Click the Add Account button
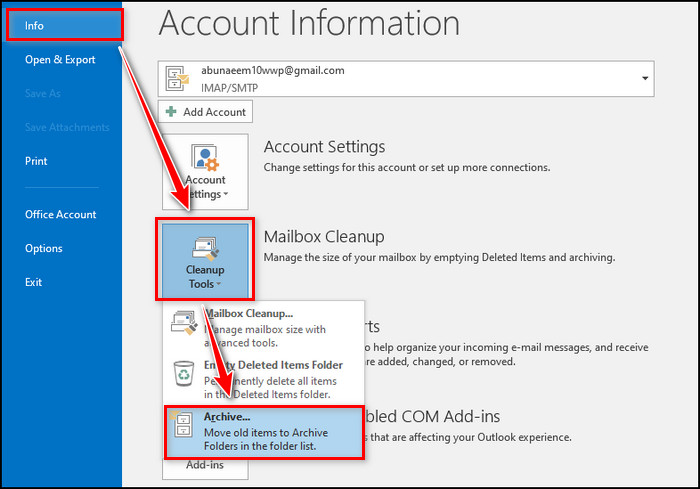Image resolution: width=700 pixels, height=489 pixels. [203, 110]
